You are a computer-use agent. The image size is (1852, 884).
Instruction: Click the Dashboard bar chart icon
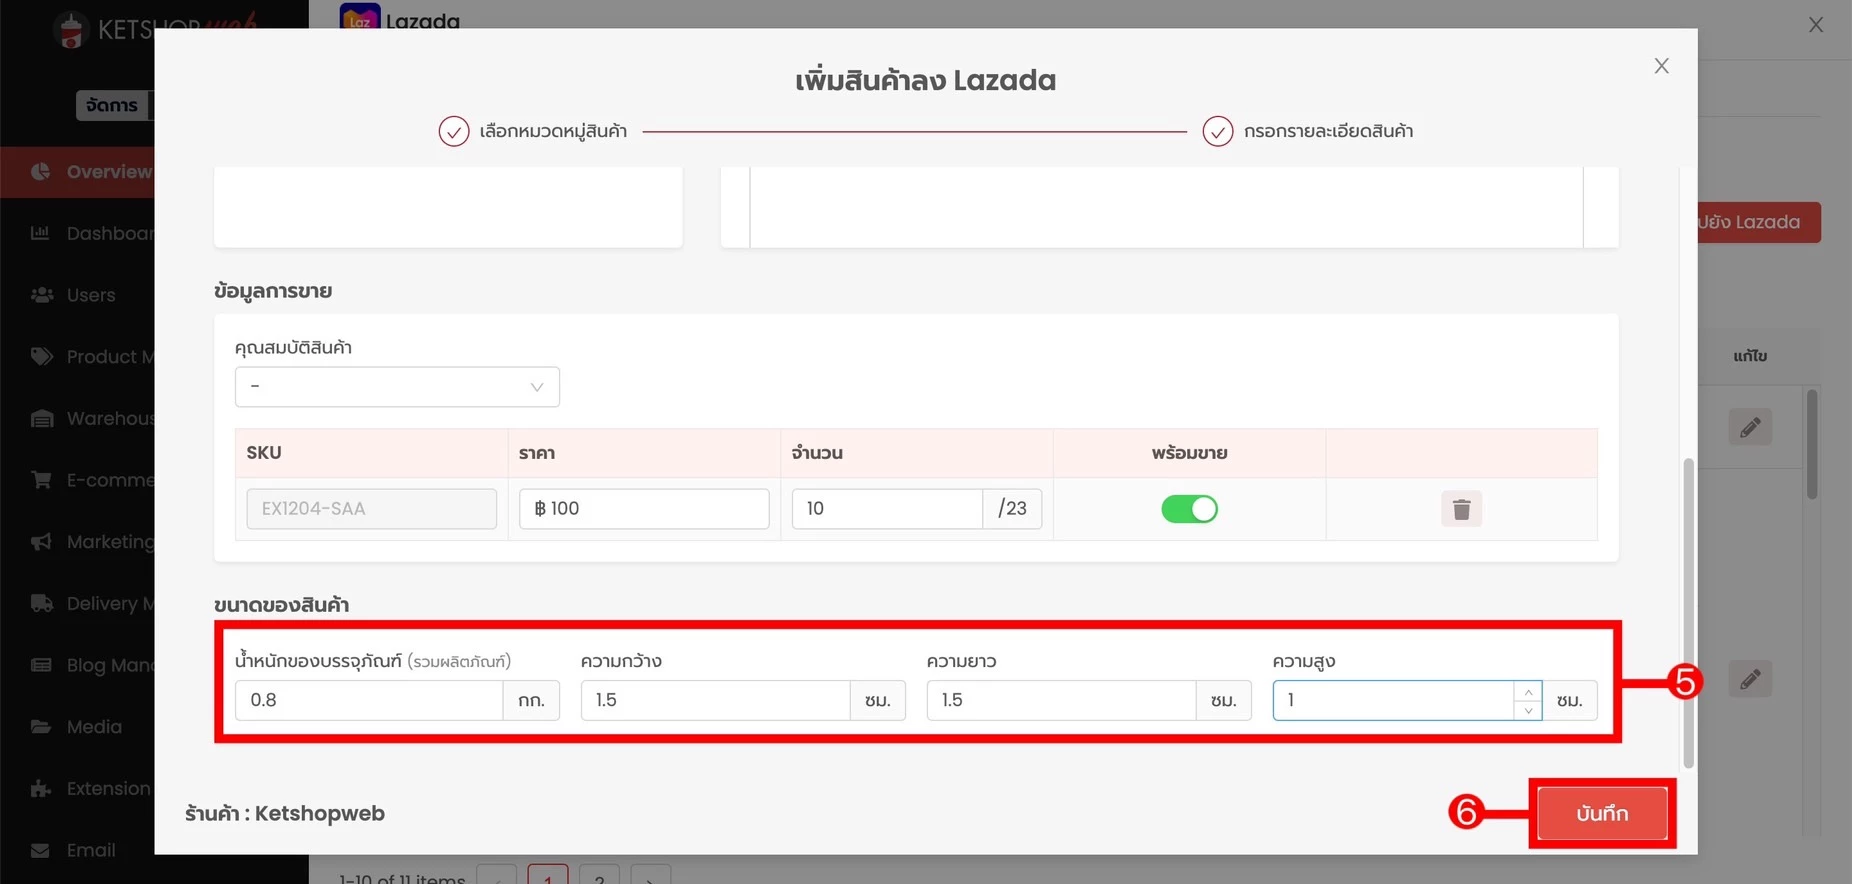[41, 233]
